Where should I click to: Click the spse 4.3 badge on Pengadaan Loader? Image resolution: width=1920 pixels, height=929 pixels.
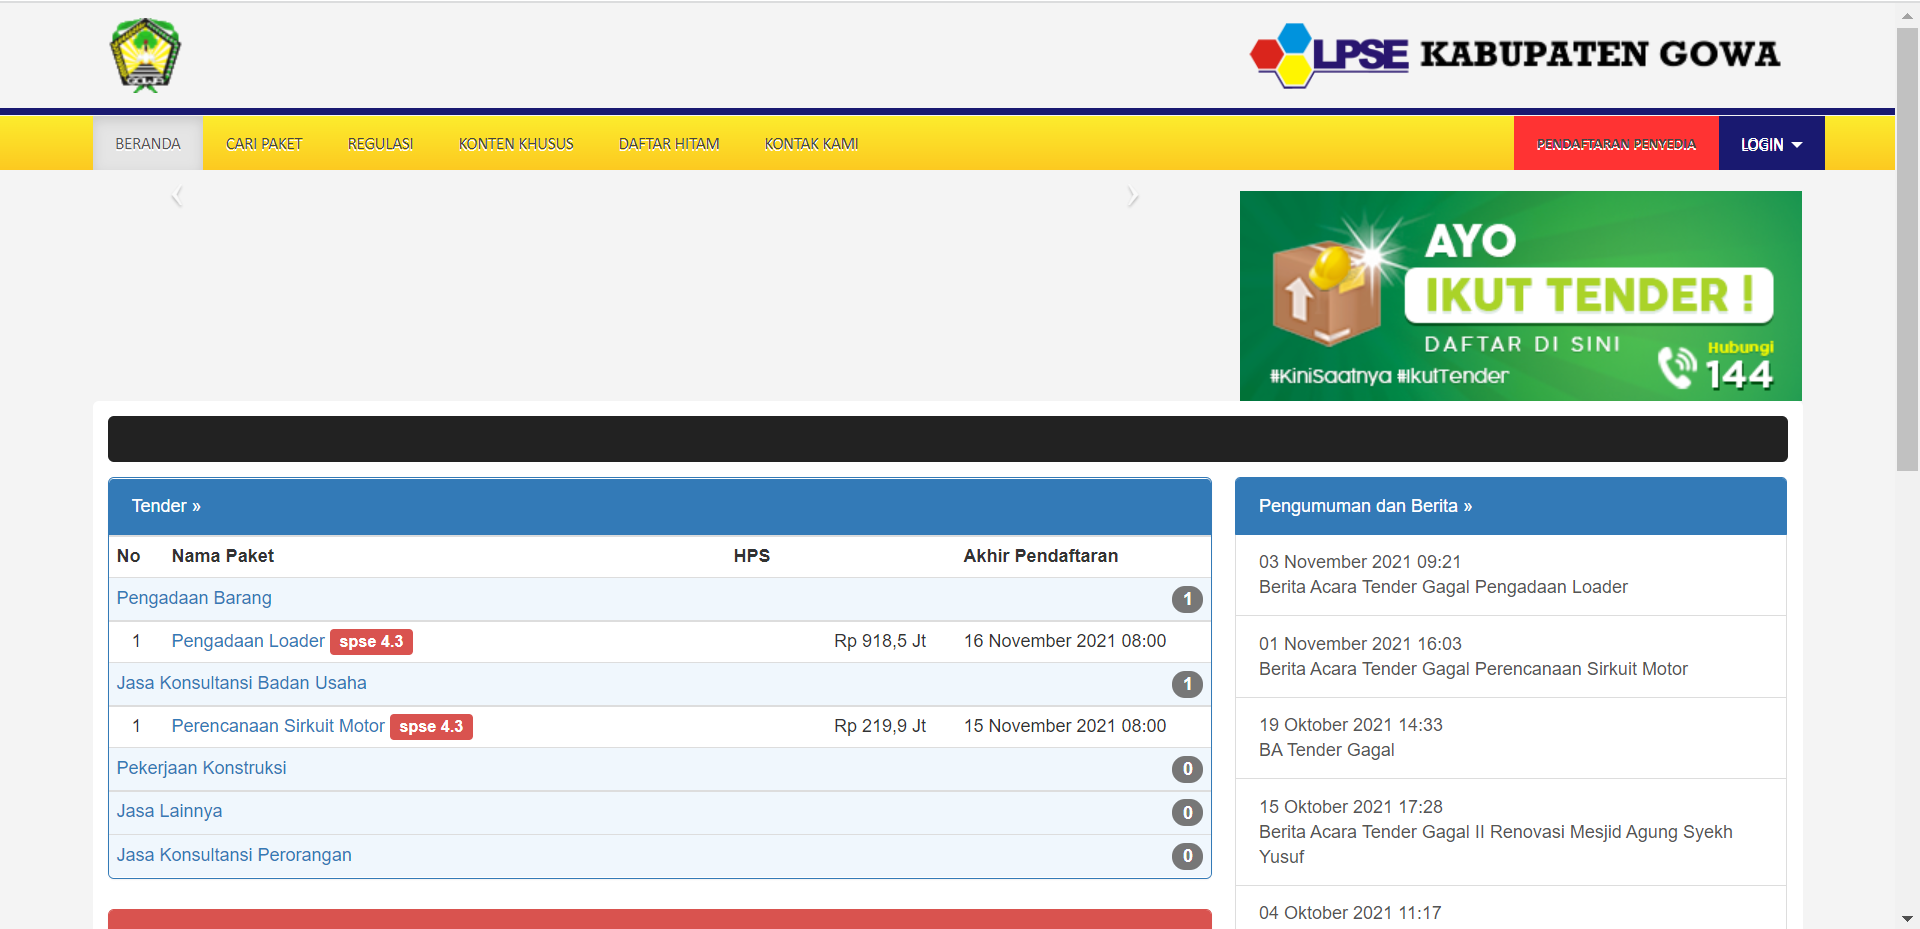tap(371, 641)
